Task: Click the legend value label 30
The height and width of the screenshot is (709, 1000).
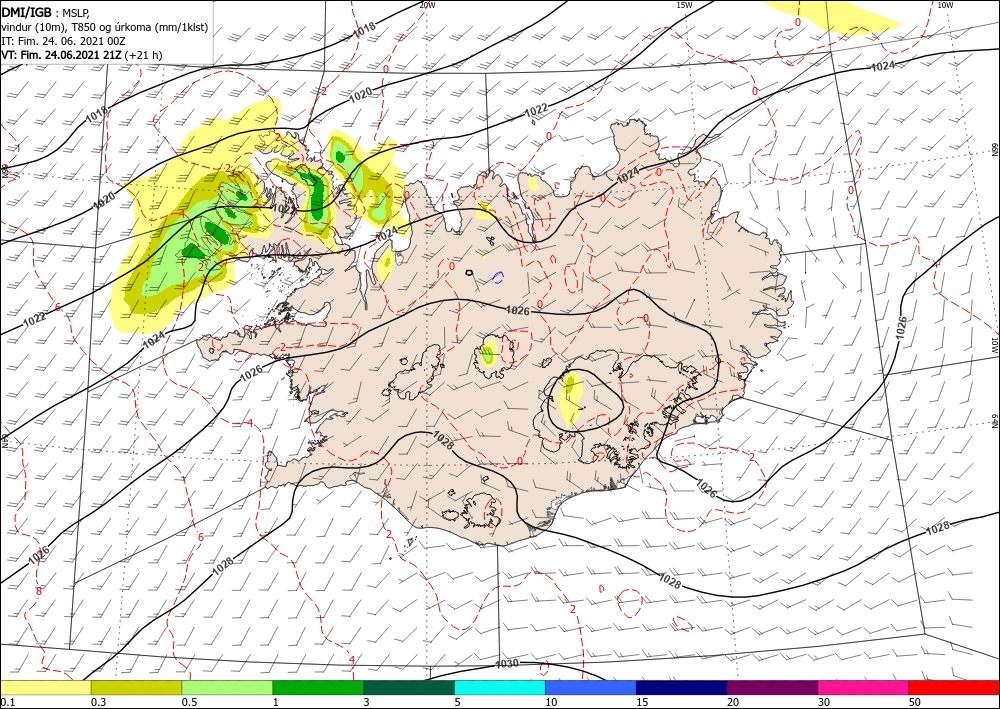Action: (x=824, y=702)
